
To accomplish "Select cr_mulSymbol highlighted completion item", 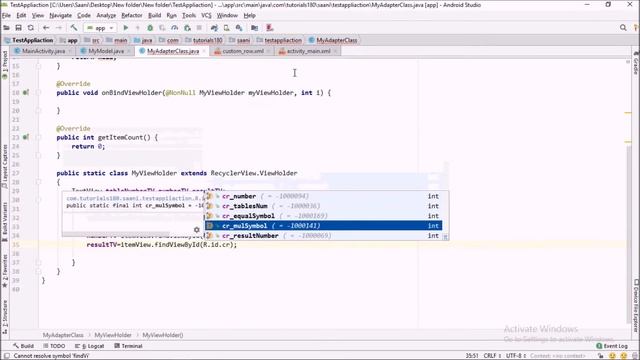I will tap(323, 226).
